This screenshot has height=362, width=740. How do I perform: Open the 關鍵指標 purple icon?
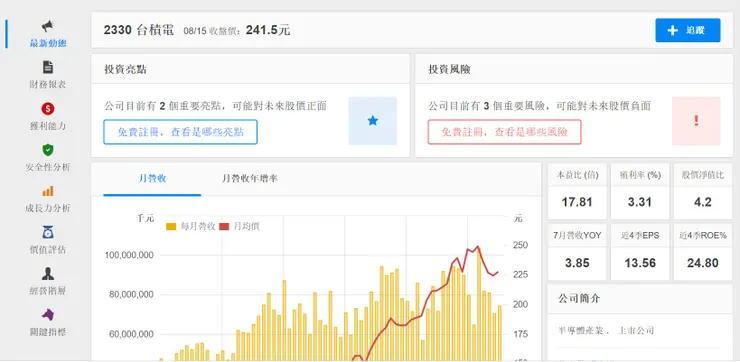(x=48, y=314)
